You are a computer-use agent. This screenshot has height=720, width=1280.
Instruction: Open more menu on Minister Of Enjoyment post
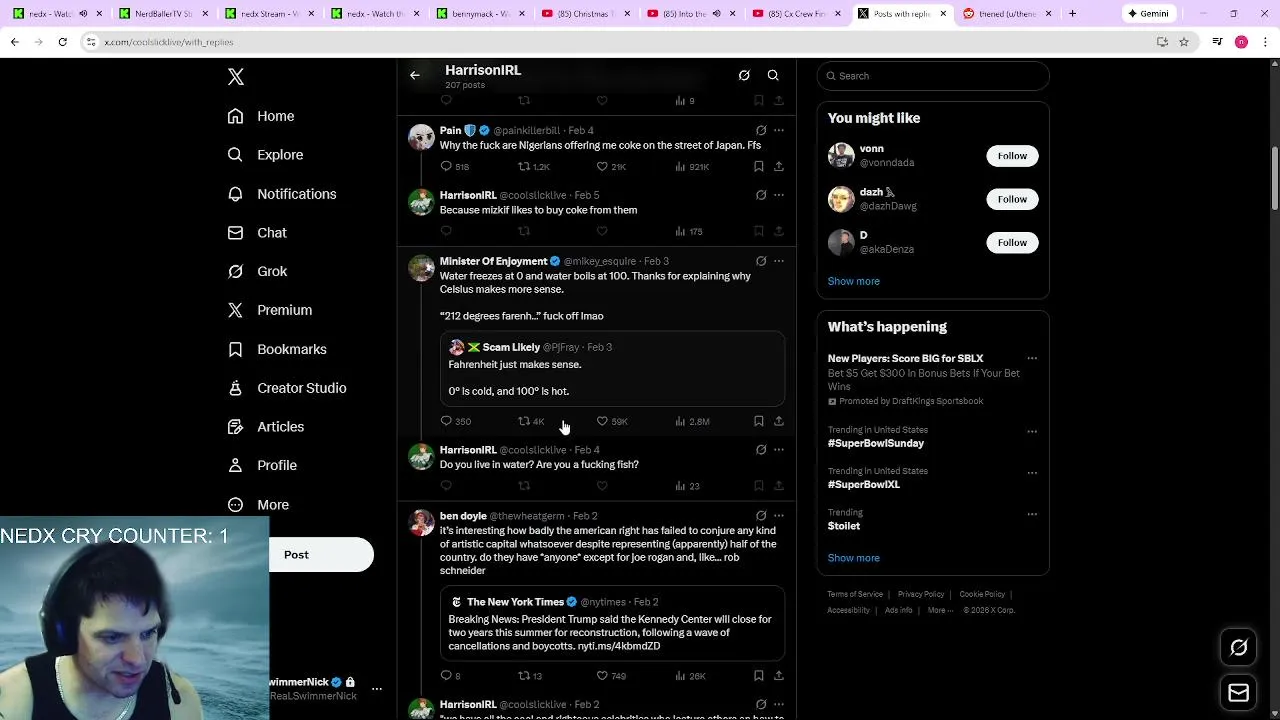tap(779, 261)
